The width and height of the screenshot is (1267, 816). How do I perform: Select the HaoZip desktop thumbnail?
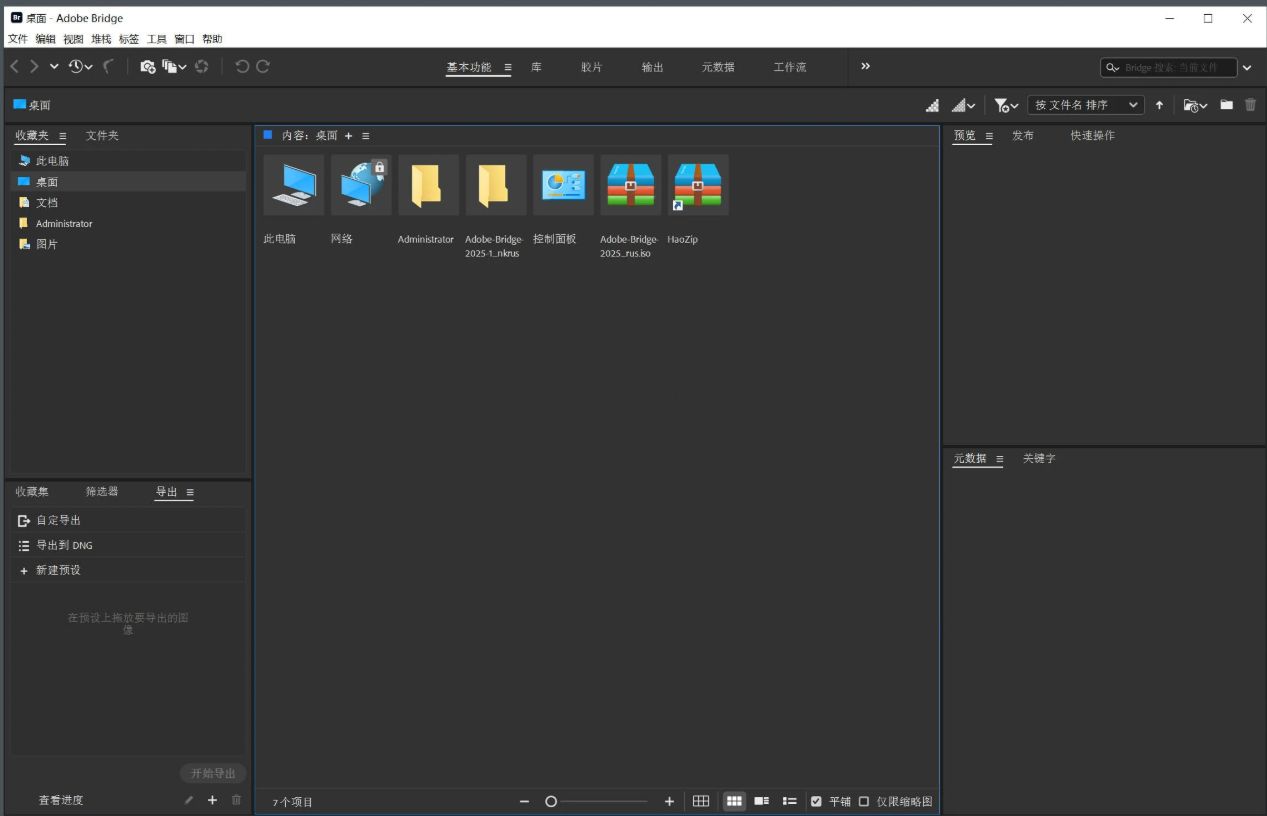(x=697, y=185)
